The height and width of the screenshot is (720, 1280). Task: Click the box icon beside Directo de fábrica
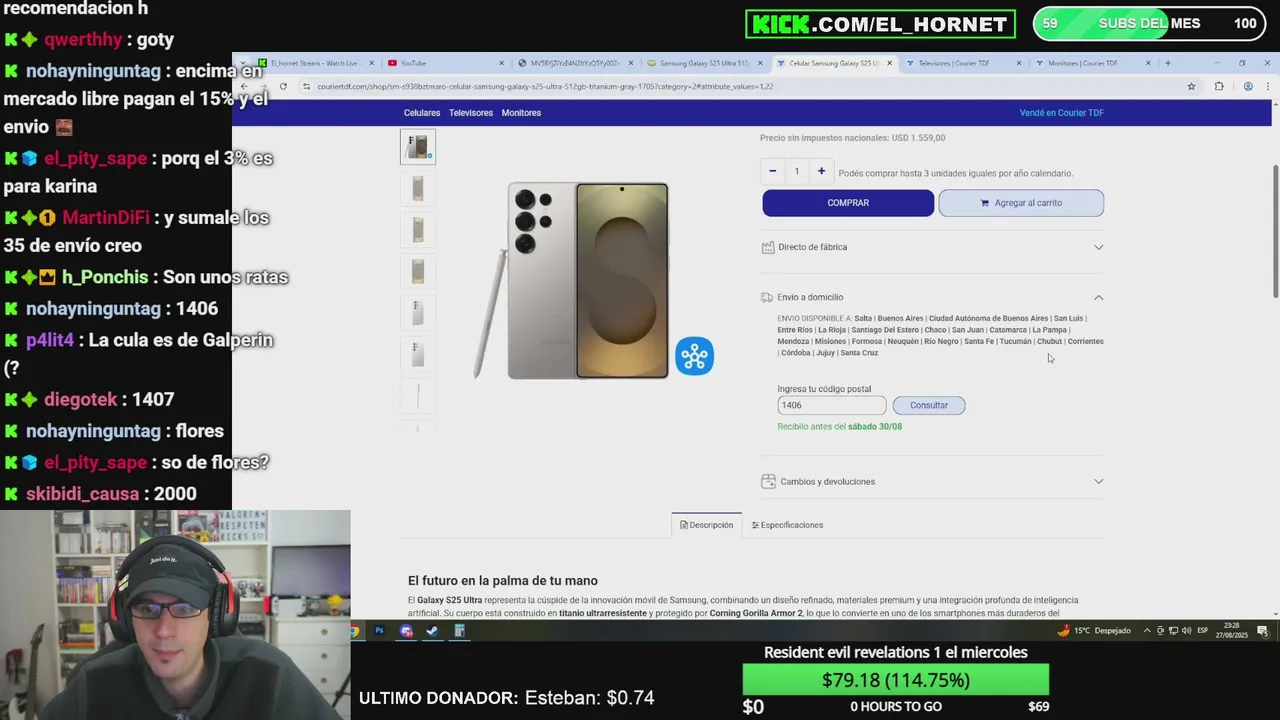768,247
